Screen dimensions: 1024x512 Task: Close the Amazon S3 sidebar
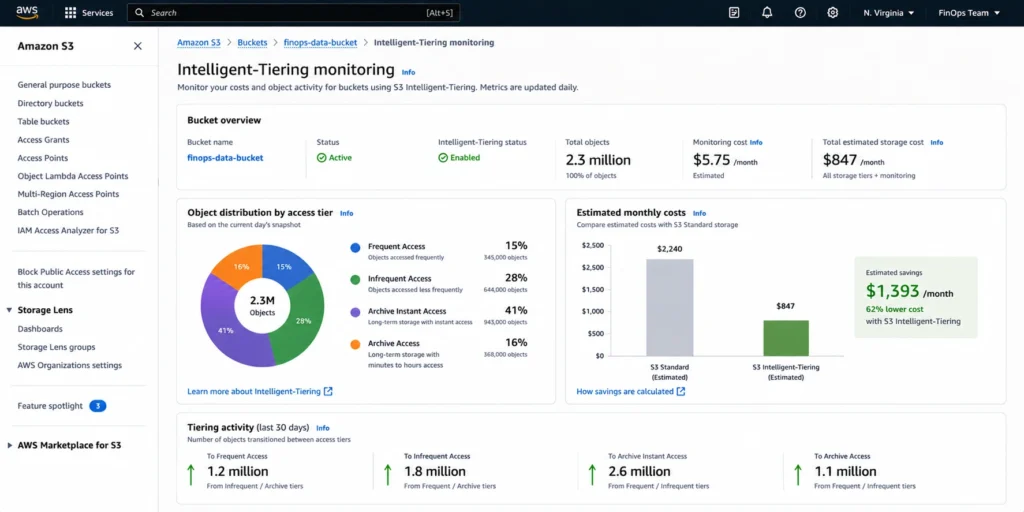(138, 46)
